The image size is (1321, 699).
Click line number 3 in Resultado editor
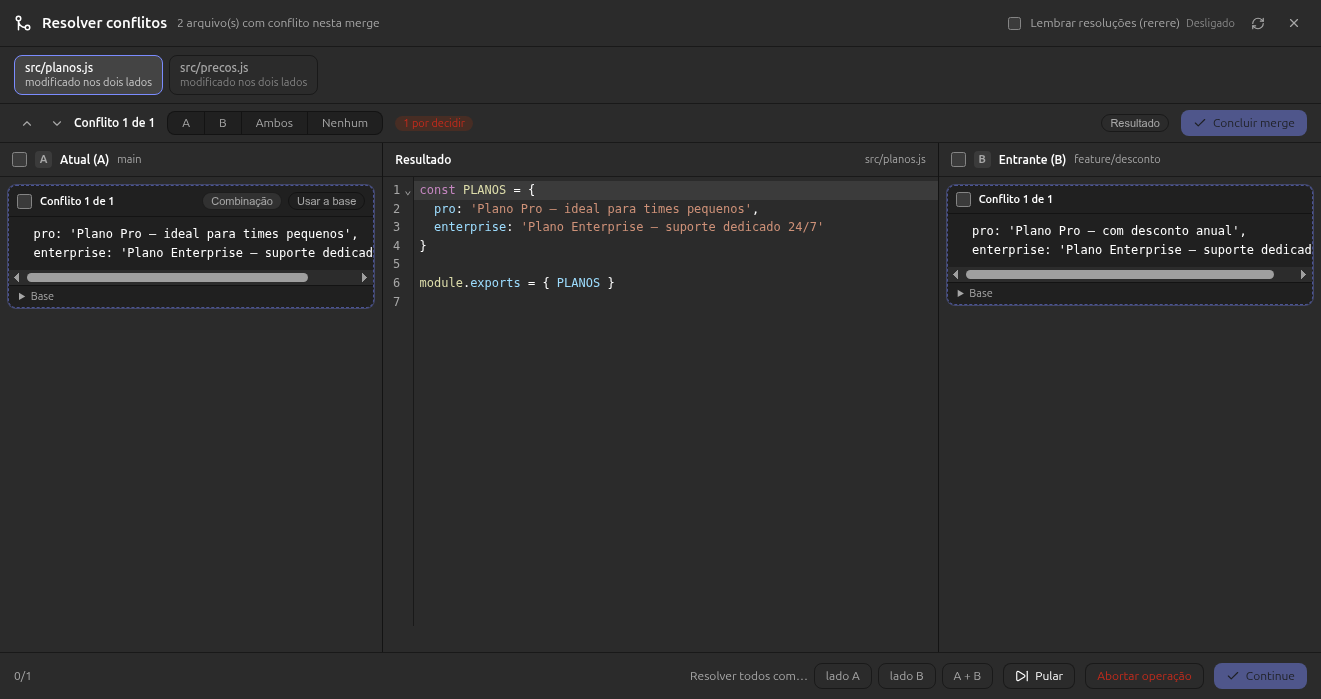pos(397,227)
